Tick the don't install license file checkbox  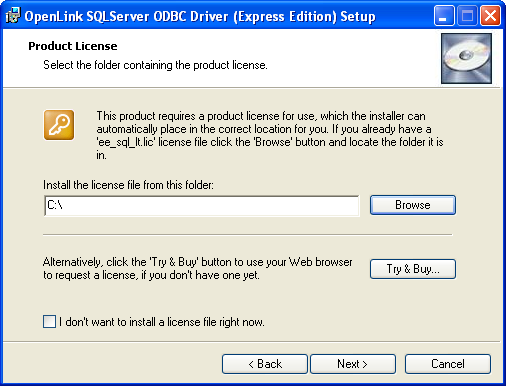pos(49,322)
